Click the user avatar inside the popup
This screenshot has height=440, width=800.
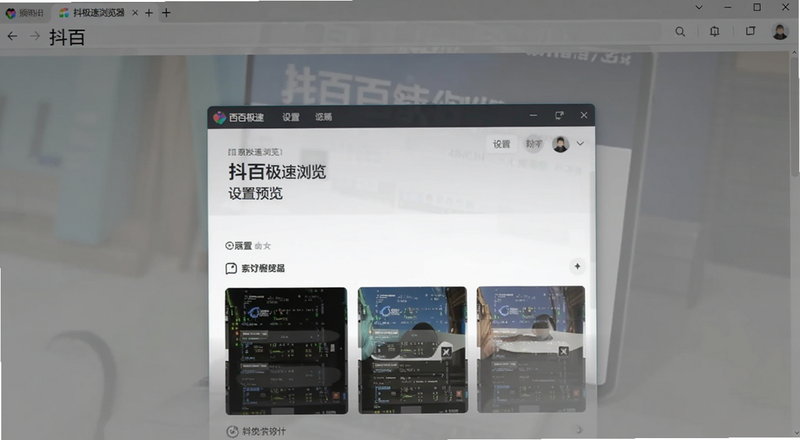click(560, 144)
